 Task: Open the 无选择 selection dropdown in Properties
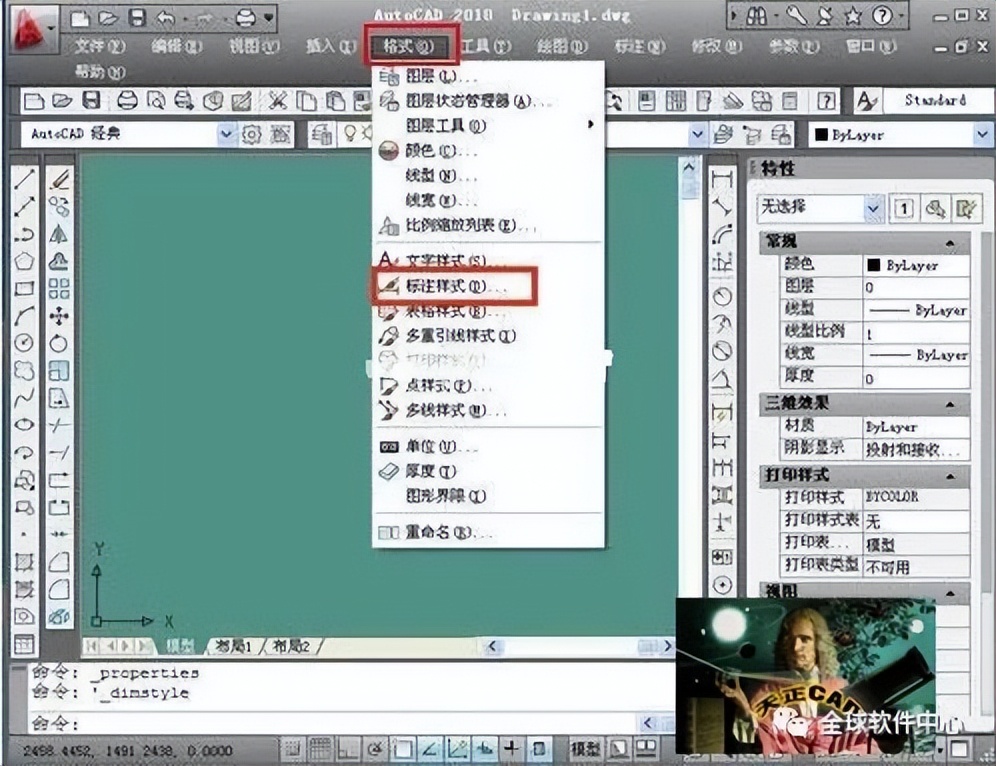click(874, 207)
